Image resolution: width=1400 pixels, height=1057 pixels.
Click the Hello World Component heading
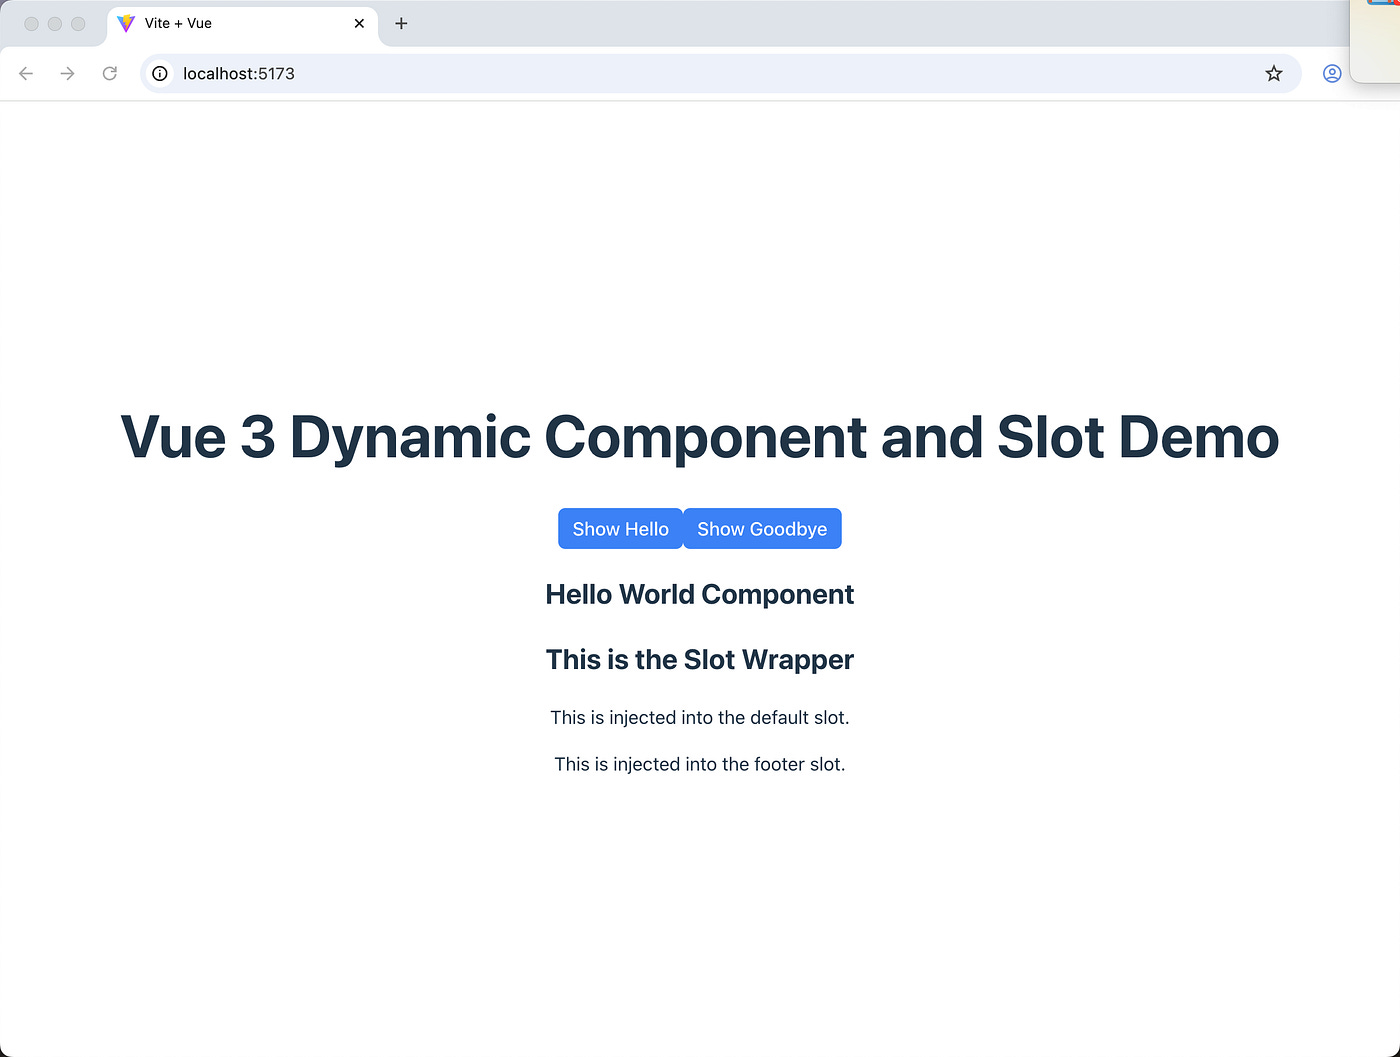tap(699, 594)
